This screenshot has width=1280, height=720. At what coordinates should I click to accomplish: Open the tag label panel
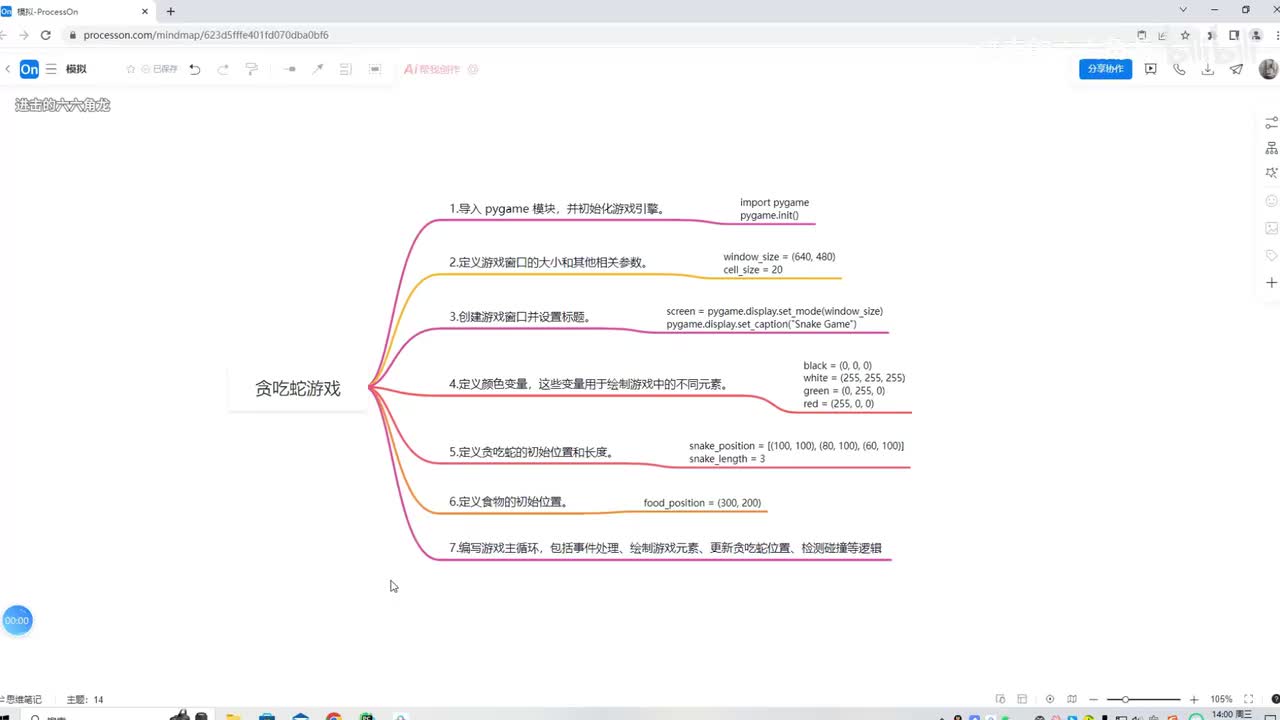[1272, 255]
